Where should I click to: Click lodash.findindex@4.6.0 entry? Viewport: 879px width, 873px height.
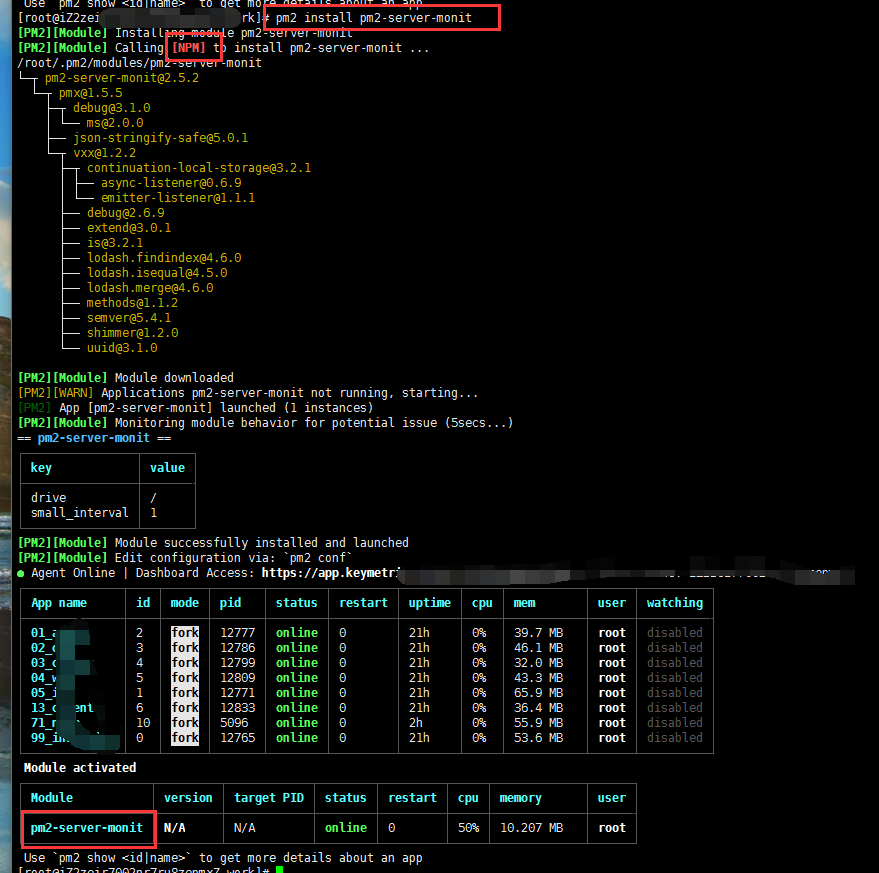point(164,258)
